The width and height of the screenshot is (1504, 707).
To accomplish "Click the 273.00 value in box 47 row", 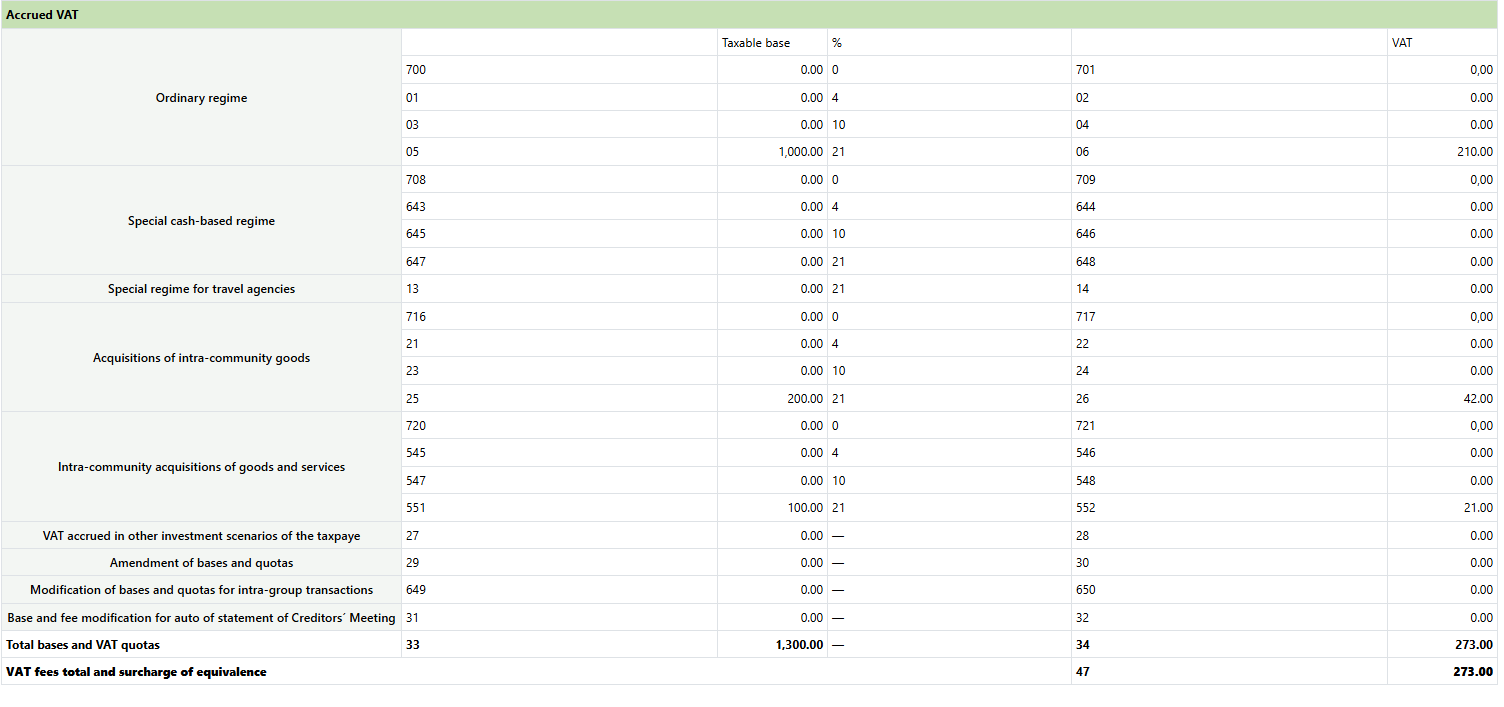I will tap(1473, 672).
